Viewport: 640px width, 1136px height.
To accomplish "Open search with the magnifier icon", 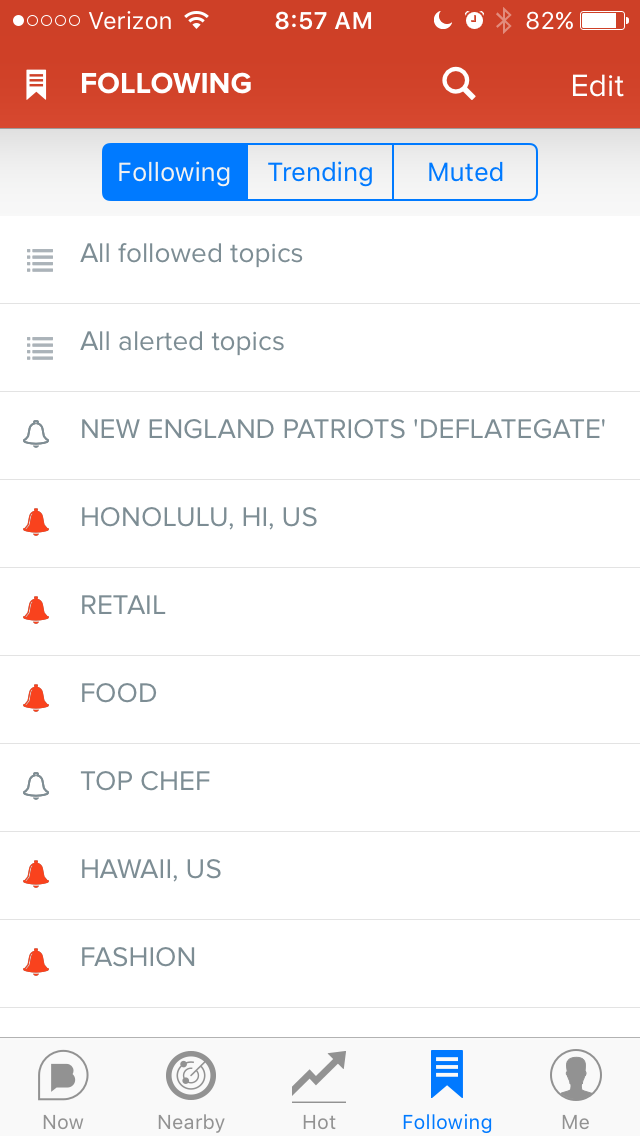I will [458, 84].
